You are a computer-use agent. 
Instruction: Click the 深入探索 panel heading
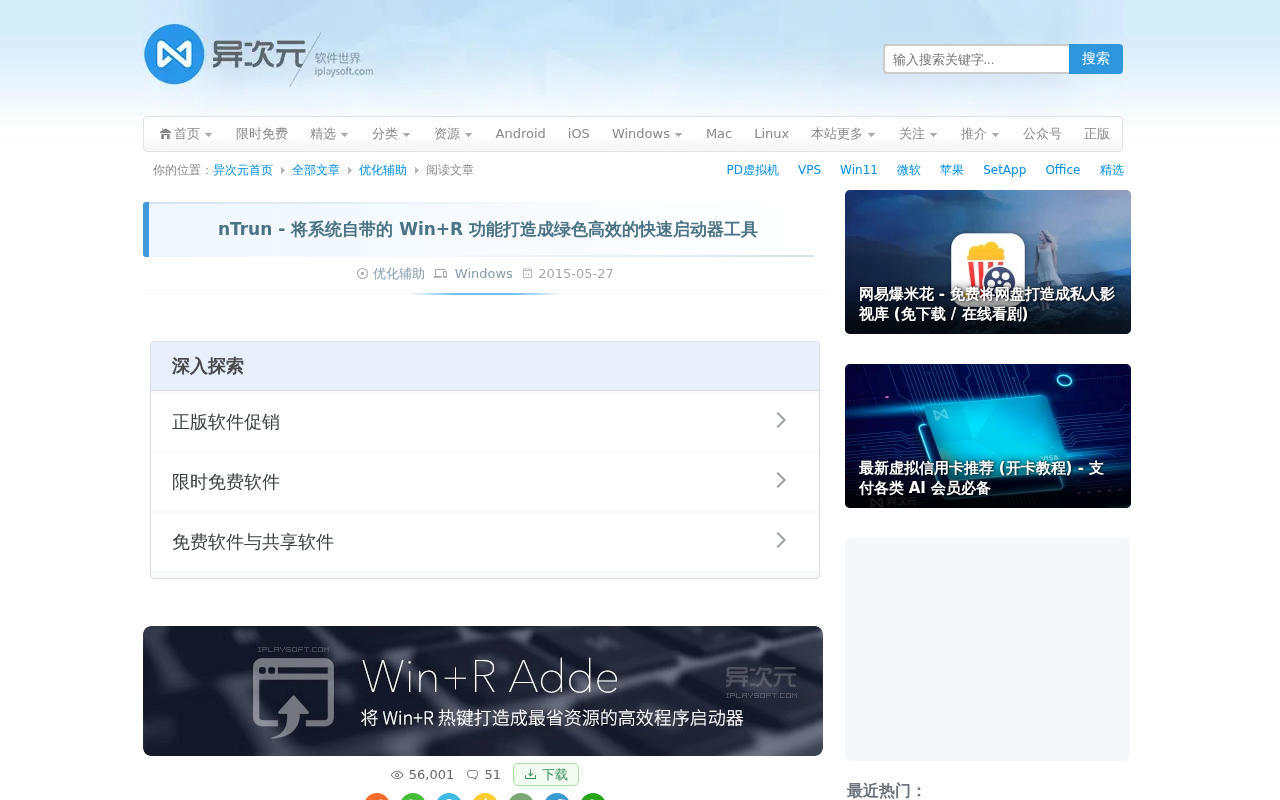tap(208, 366)
